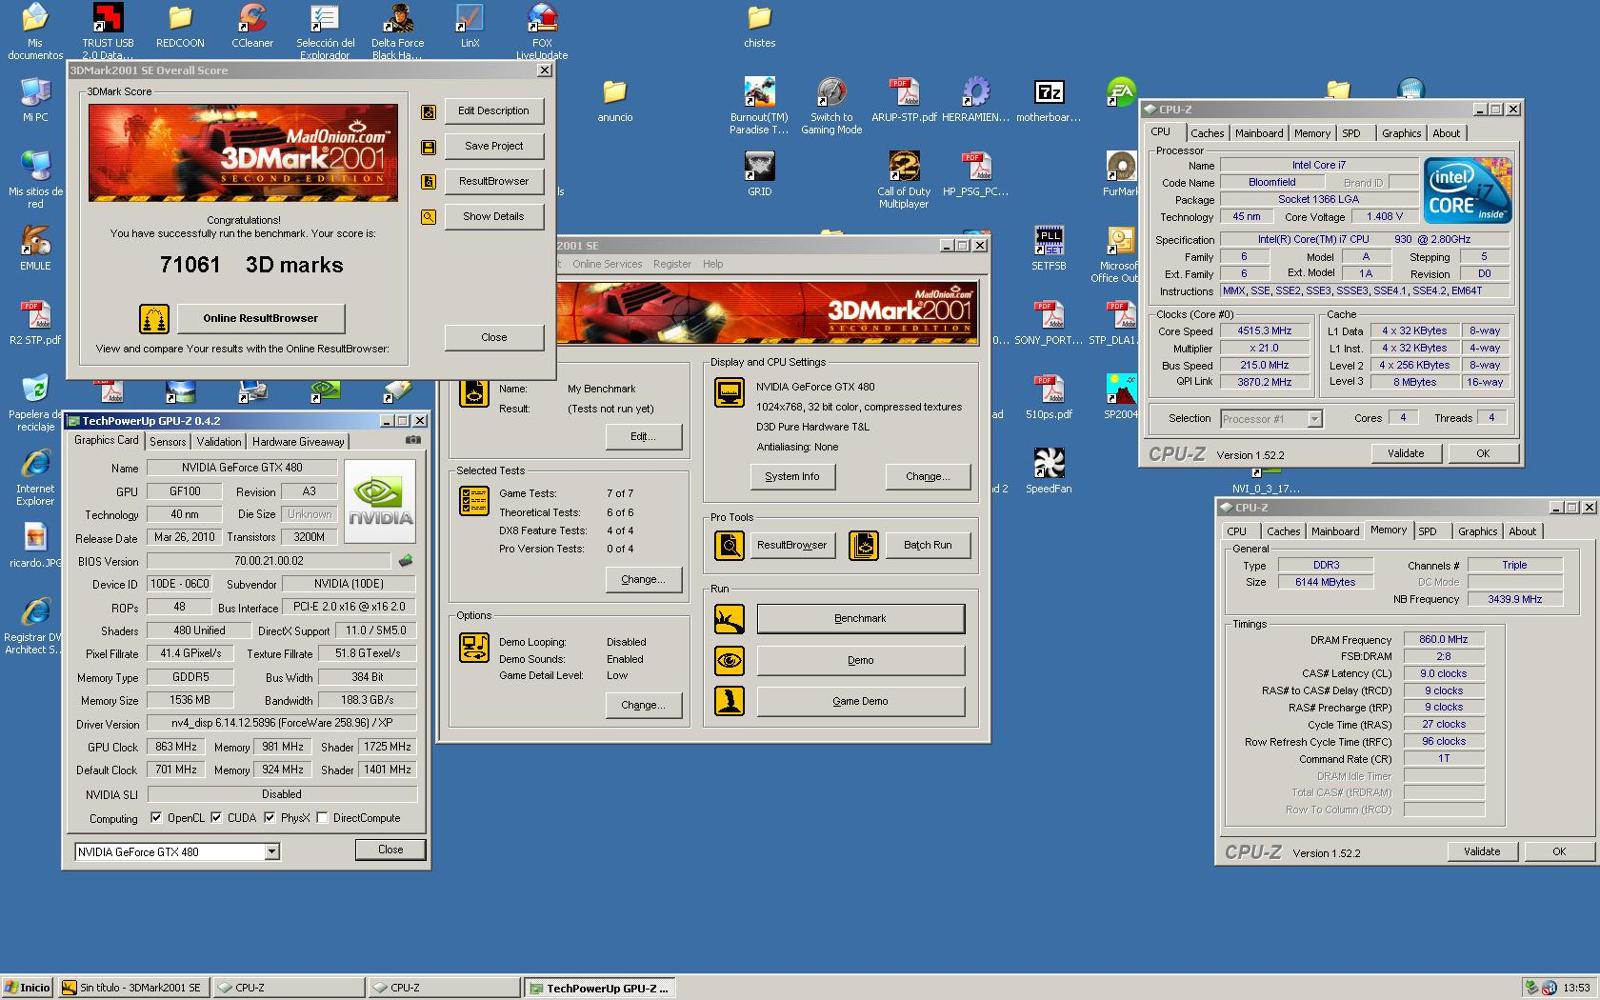Click the GPU-Z Name field GeForce GTX 480

[242, 468]
